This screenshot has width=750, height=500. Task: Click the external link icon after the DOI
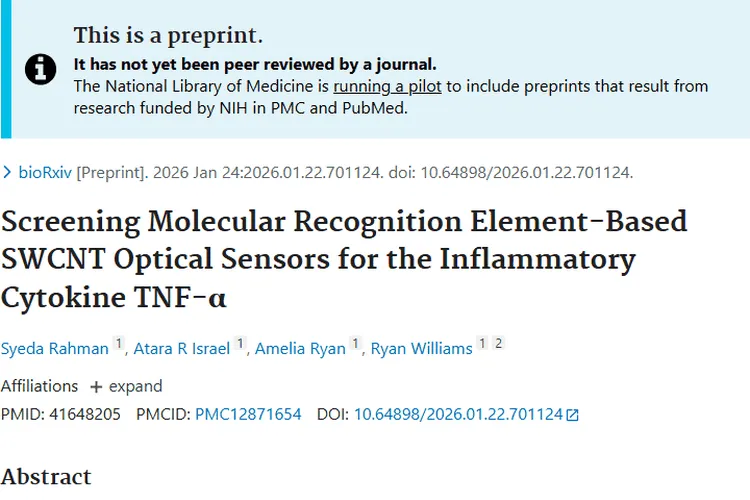coord(572,414)
